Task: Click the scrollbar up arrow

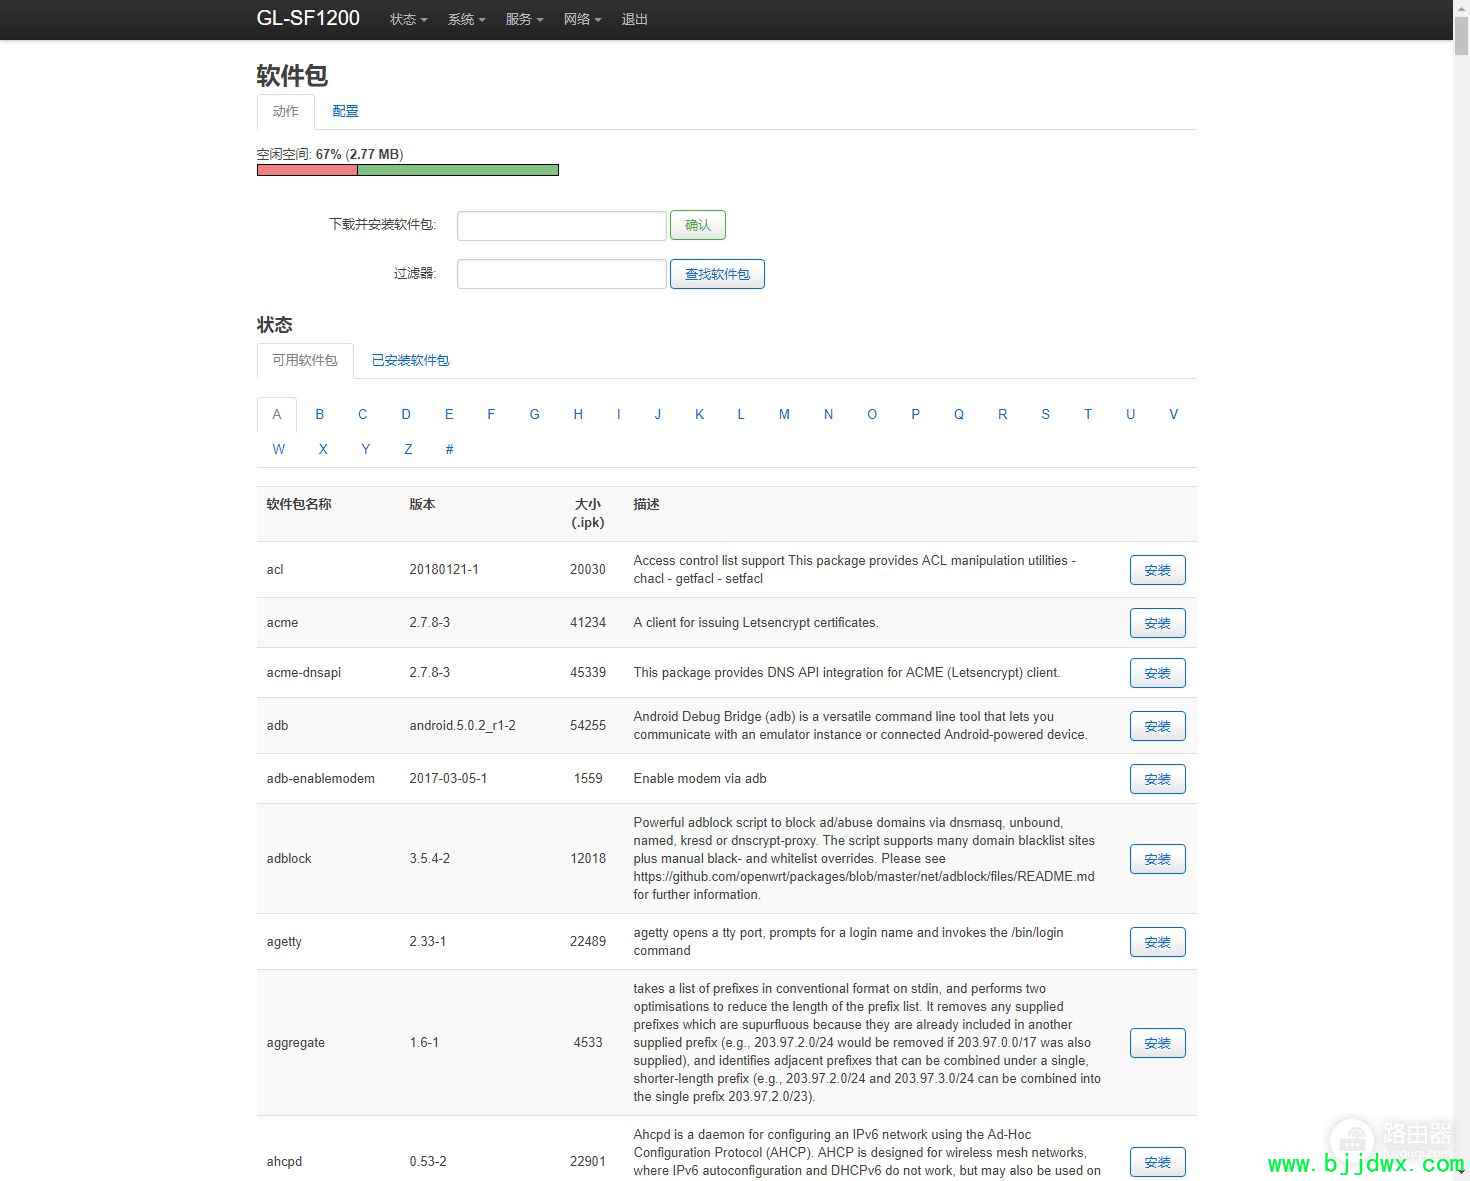Action: click(x=1461, y=8)
